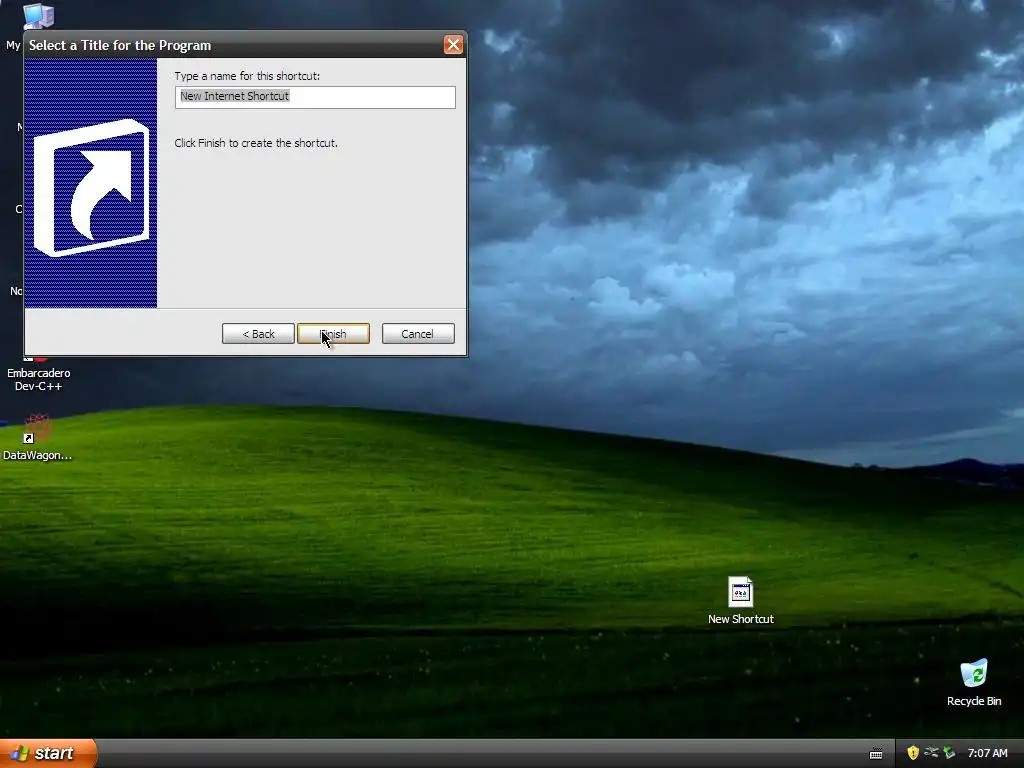Click the Embarcadero Dev-C++ desktop label
The height and width of the screenshot is (768, 1024).
pos(39,379)
